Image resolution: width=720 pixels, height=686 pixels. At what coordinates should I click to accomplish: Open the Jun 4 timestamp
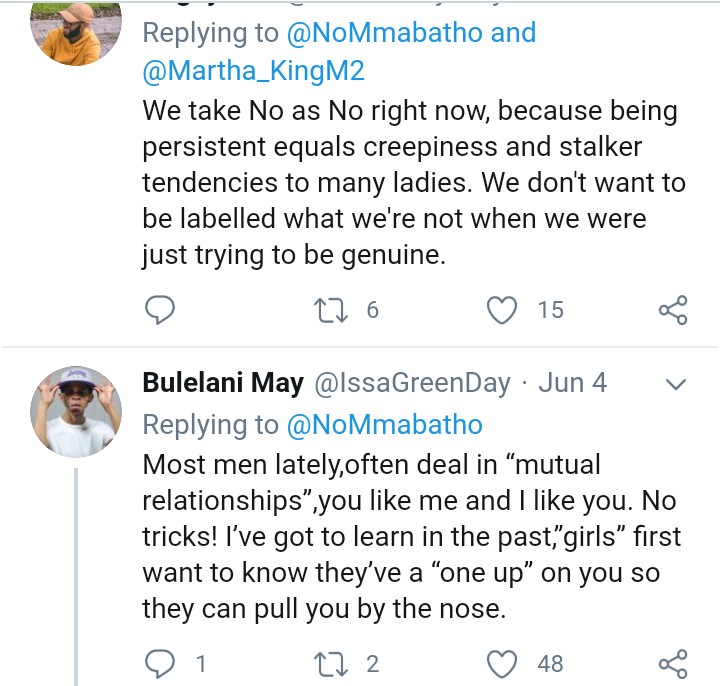tap(573, 383)
